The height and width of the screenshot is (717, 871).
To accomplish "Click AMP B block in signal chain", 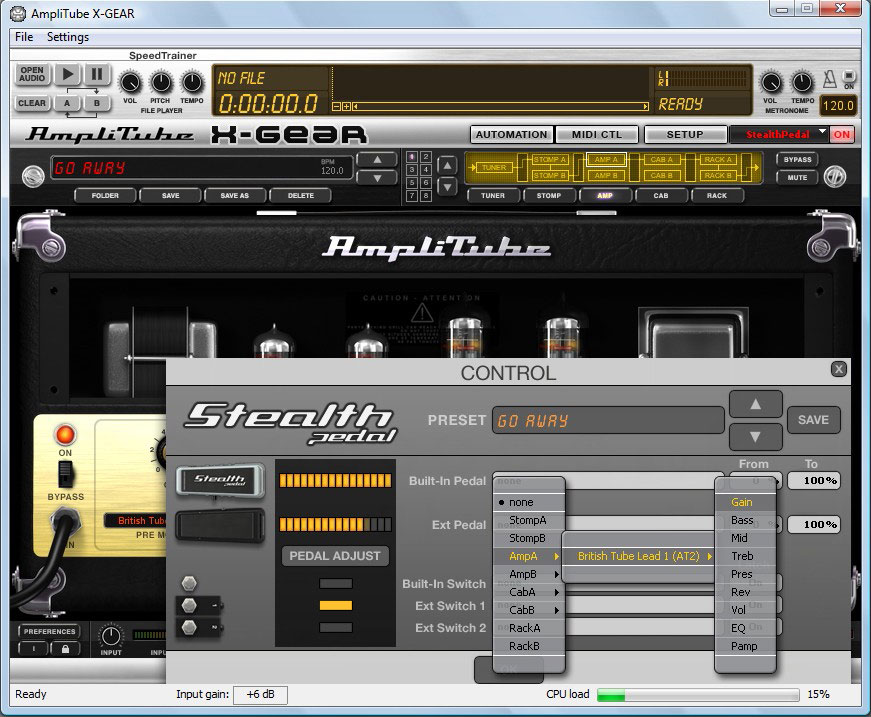I will pos(606,175).
